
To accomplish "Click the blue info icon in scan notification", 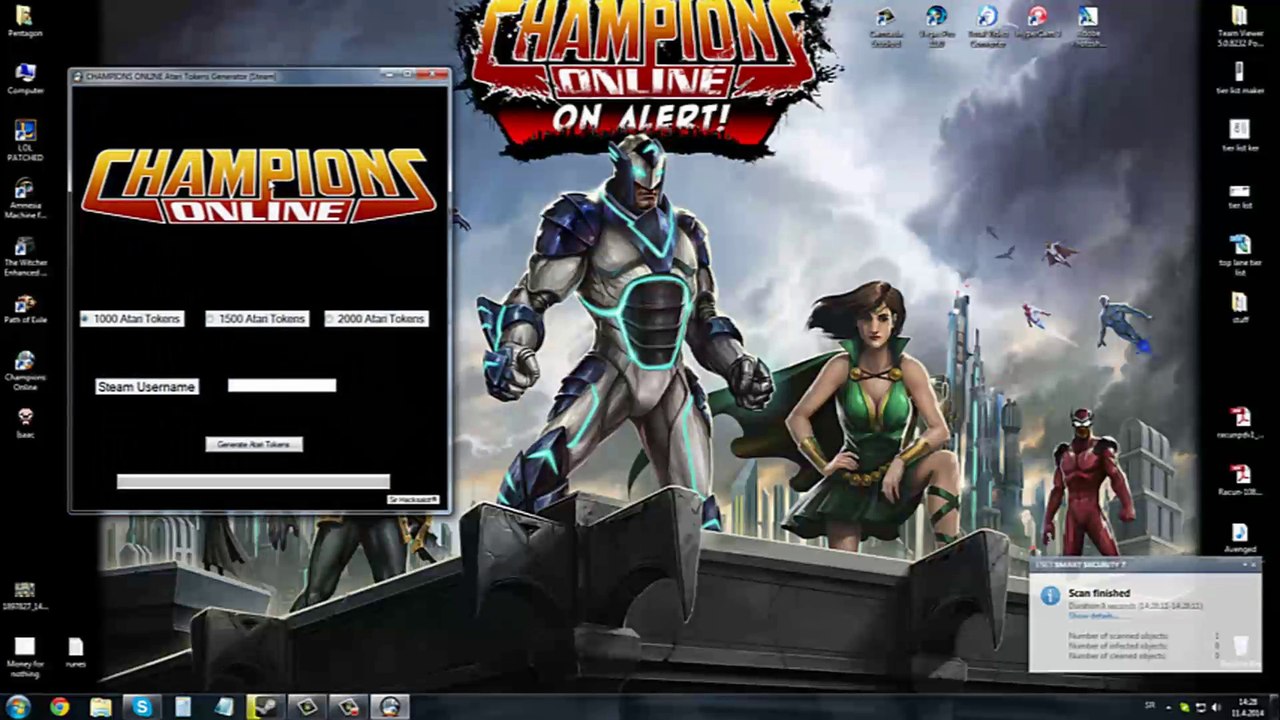I will (1049, 596).
